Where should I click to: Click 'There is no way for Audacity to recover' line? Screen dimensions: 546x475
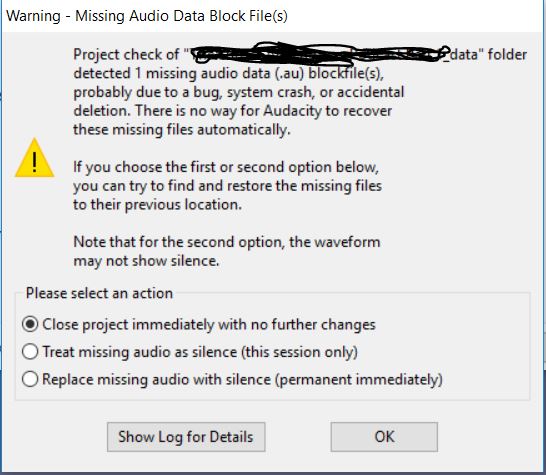click(264, 111)
